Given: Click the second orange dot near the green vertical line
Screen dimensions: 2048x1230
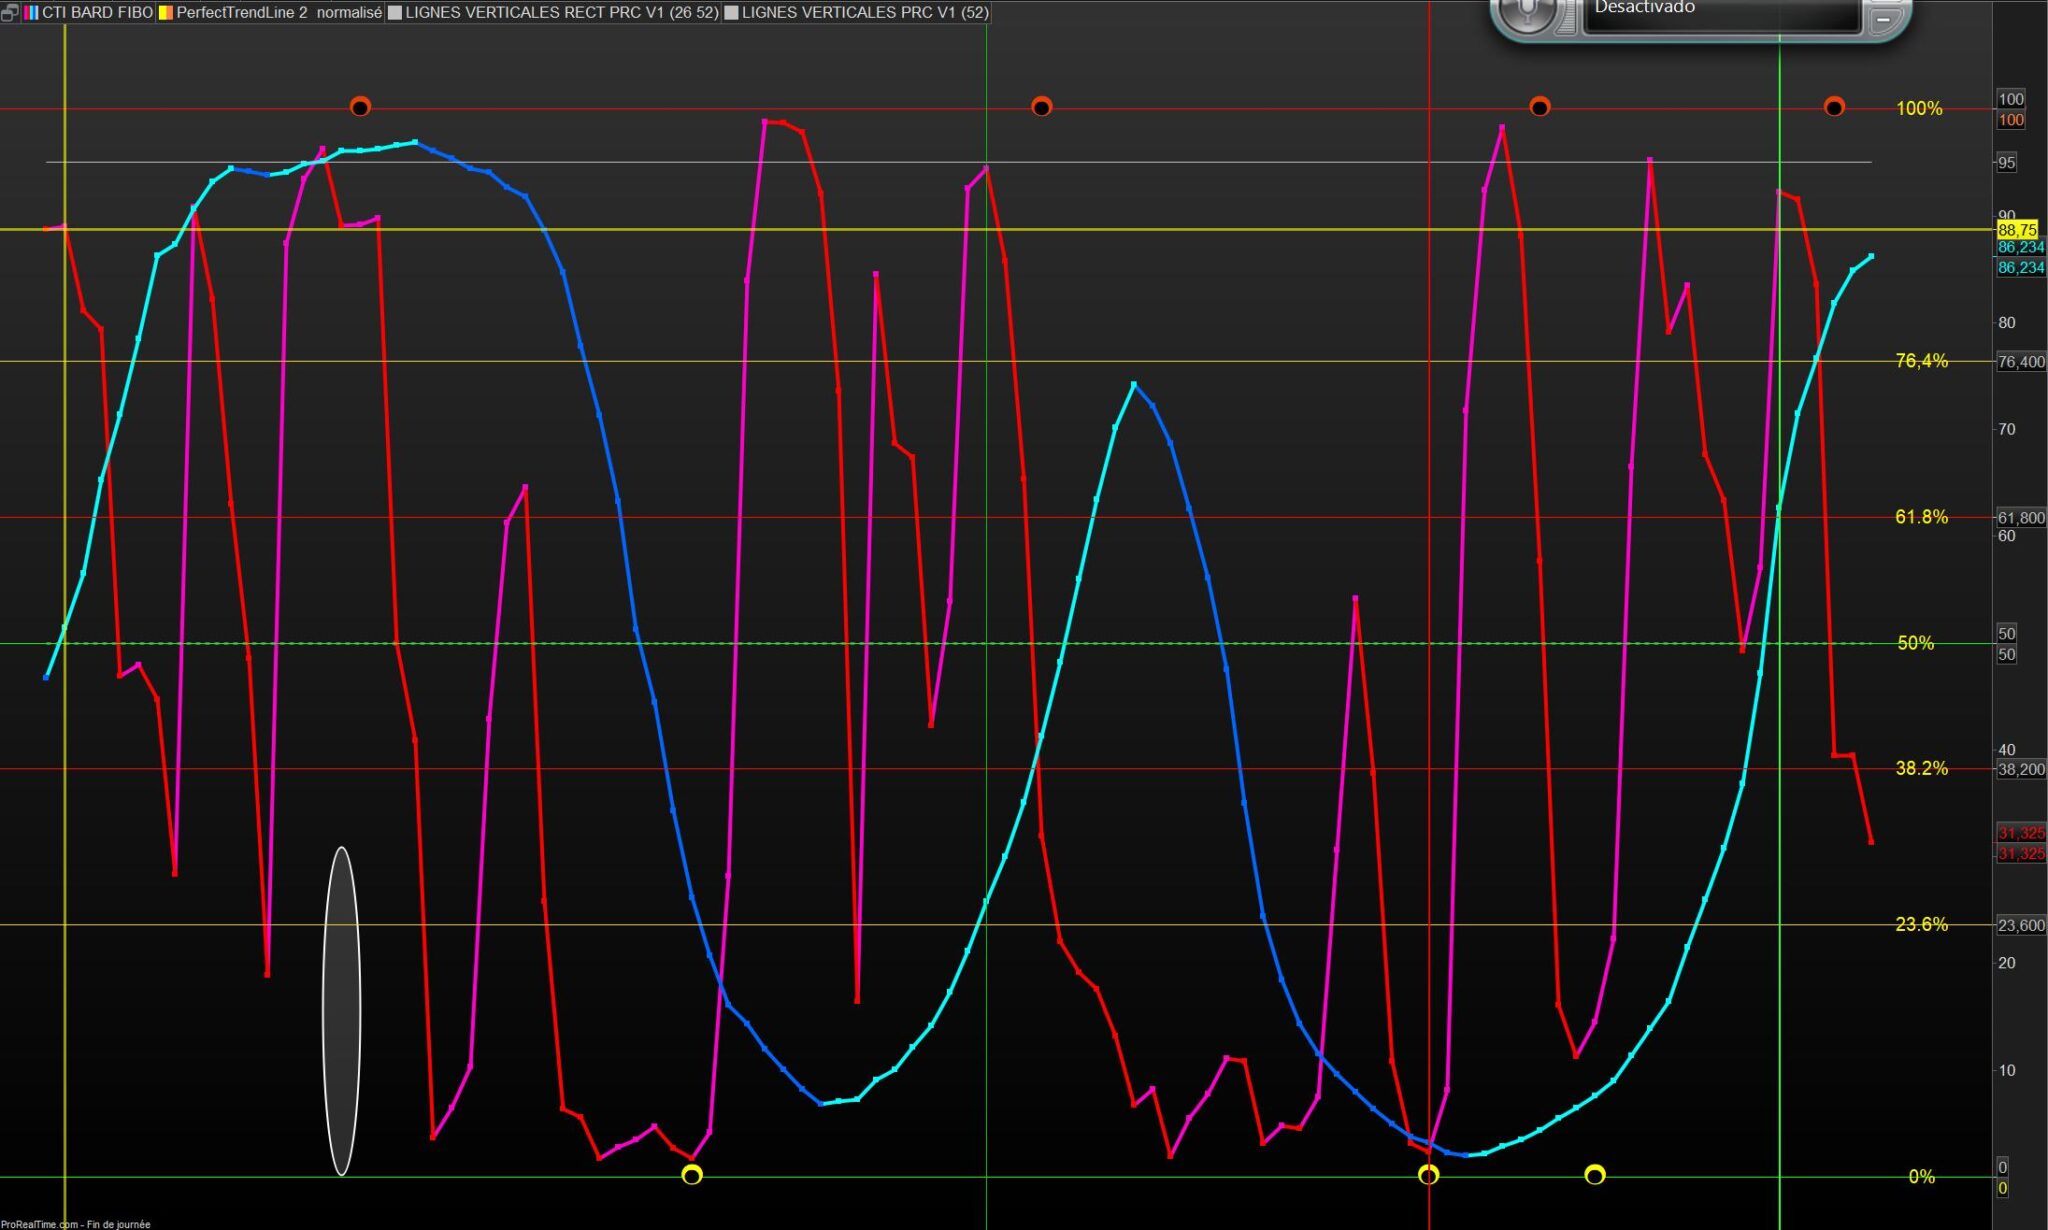Looking at the screenshot, I should pyautogui.click(x=1041, y=106).
